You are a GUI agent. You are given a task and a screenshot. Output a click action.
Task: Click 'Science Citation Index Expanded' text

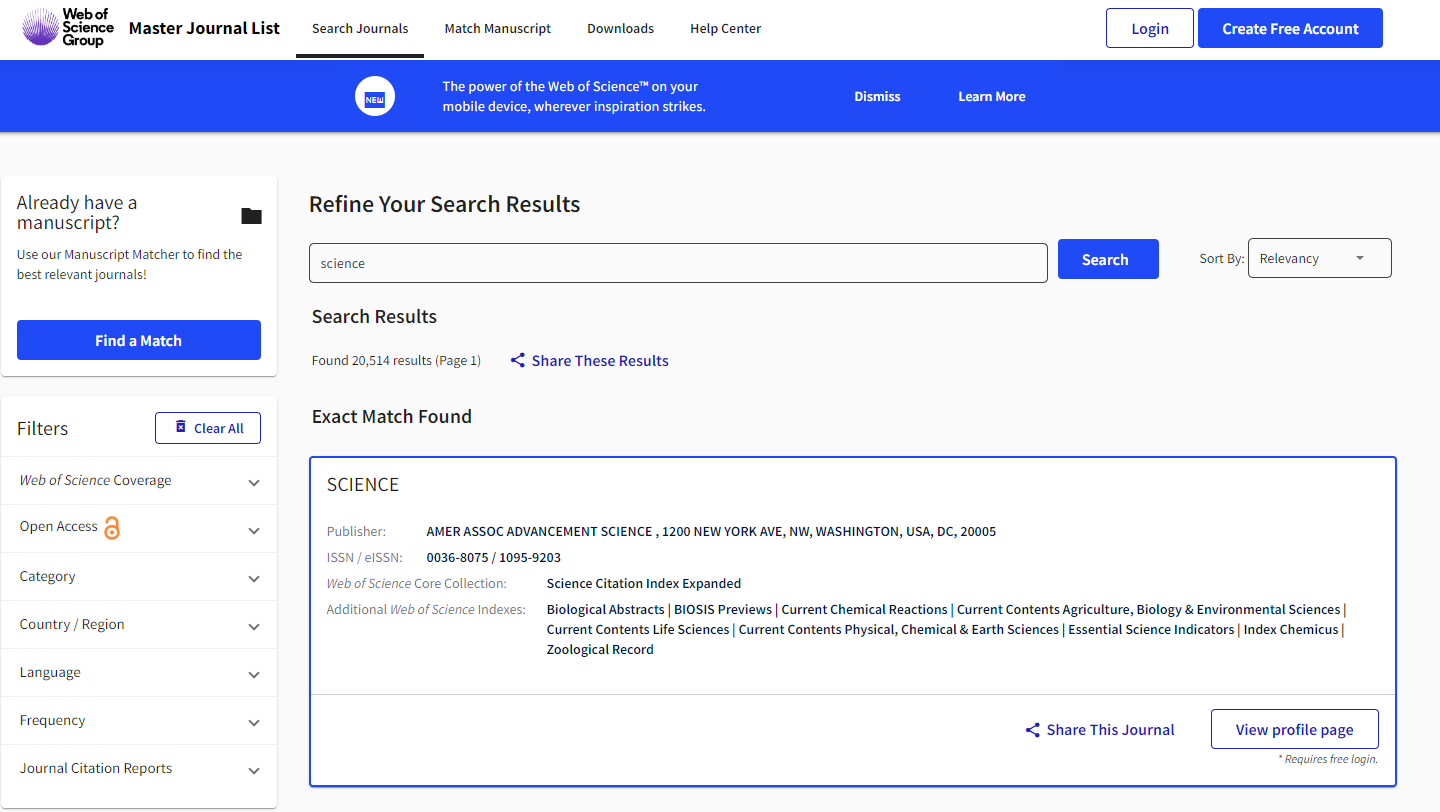click(x=644, y=584)
